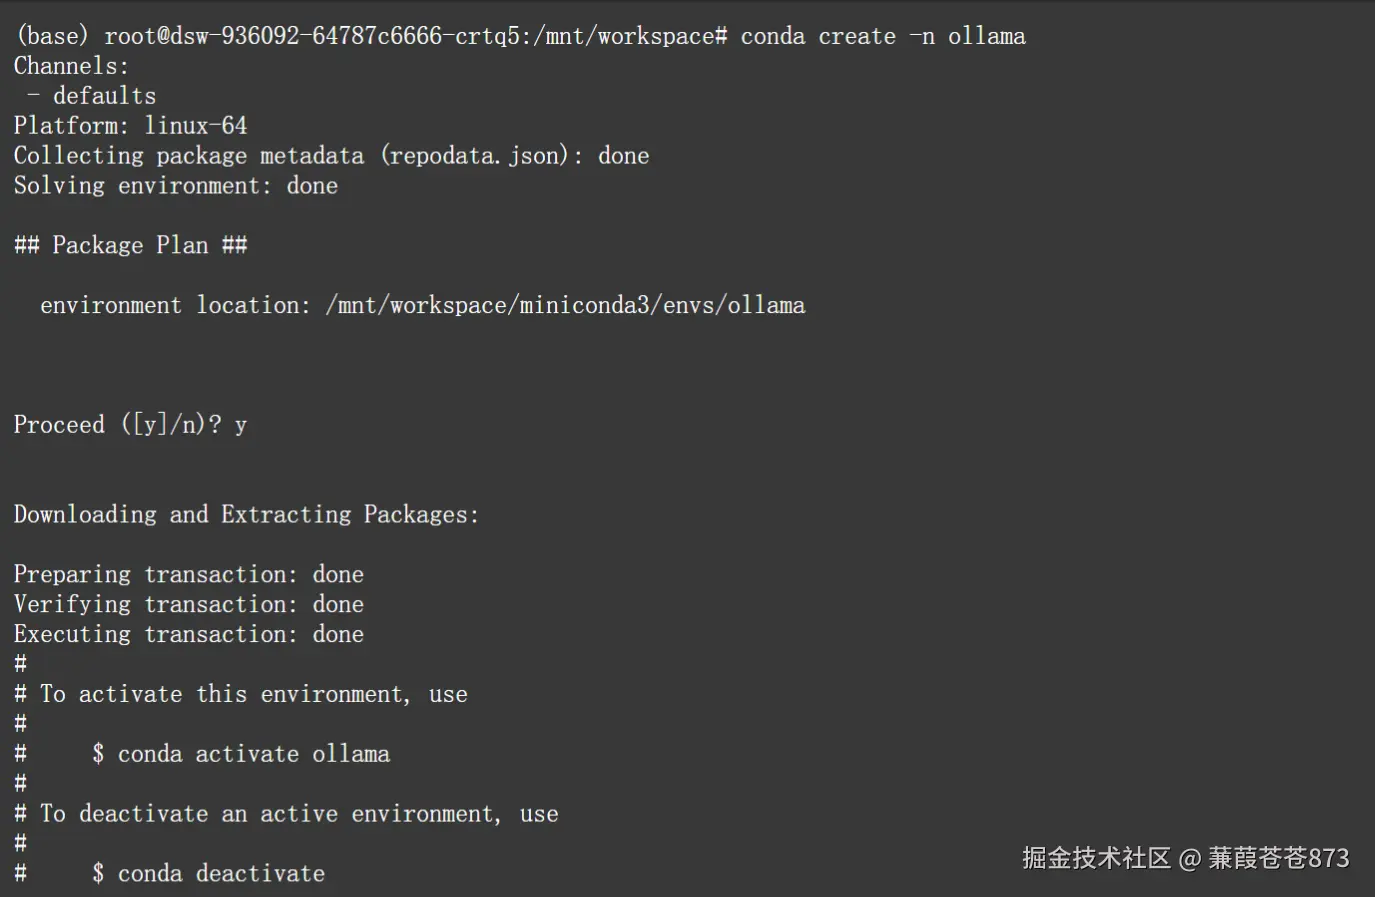This screenshot has width=1375, height=897.
Task: Click '# To deactivate an active environment' line
Action: click(286, 815)
